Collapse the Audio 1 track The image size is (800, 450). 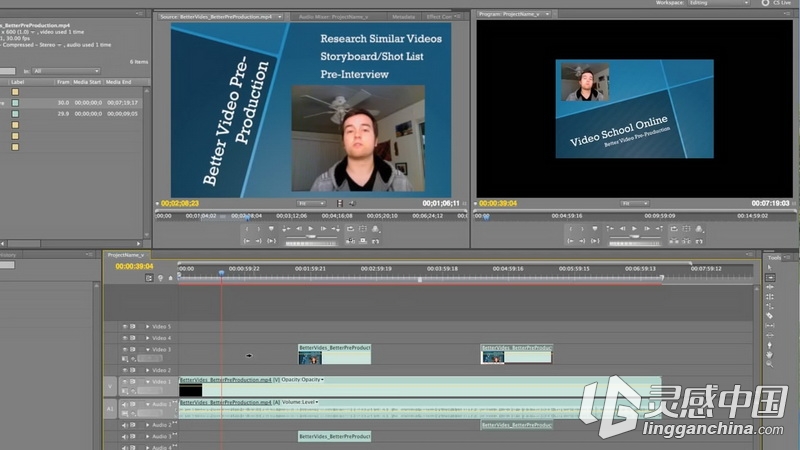click(x=147, y=404)
